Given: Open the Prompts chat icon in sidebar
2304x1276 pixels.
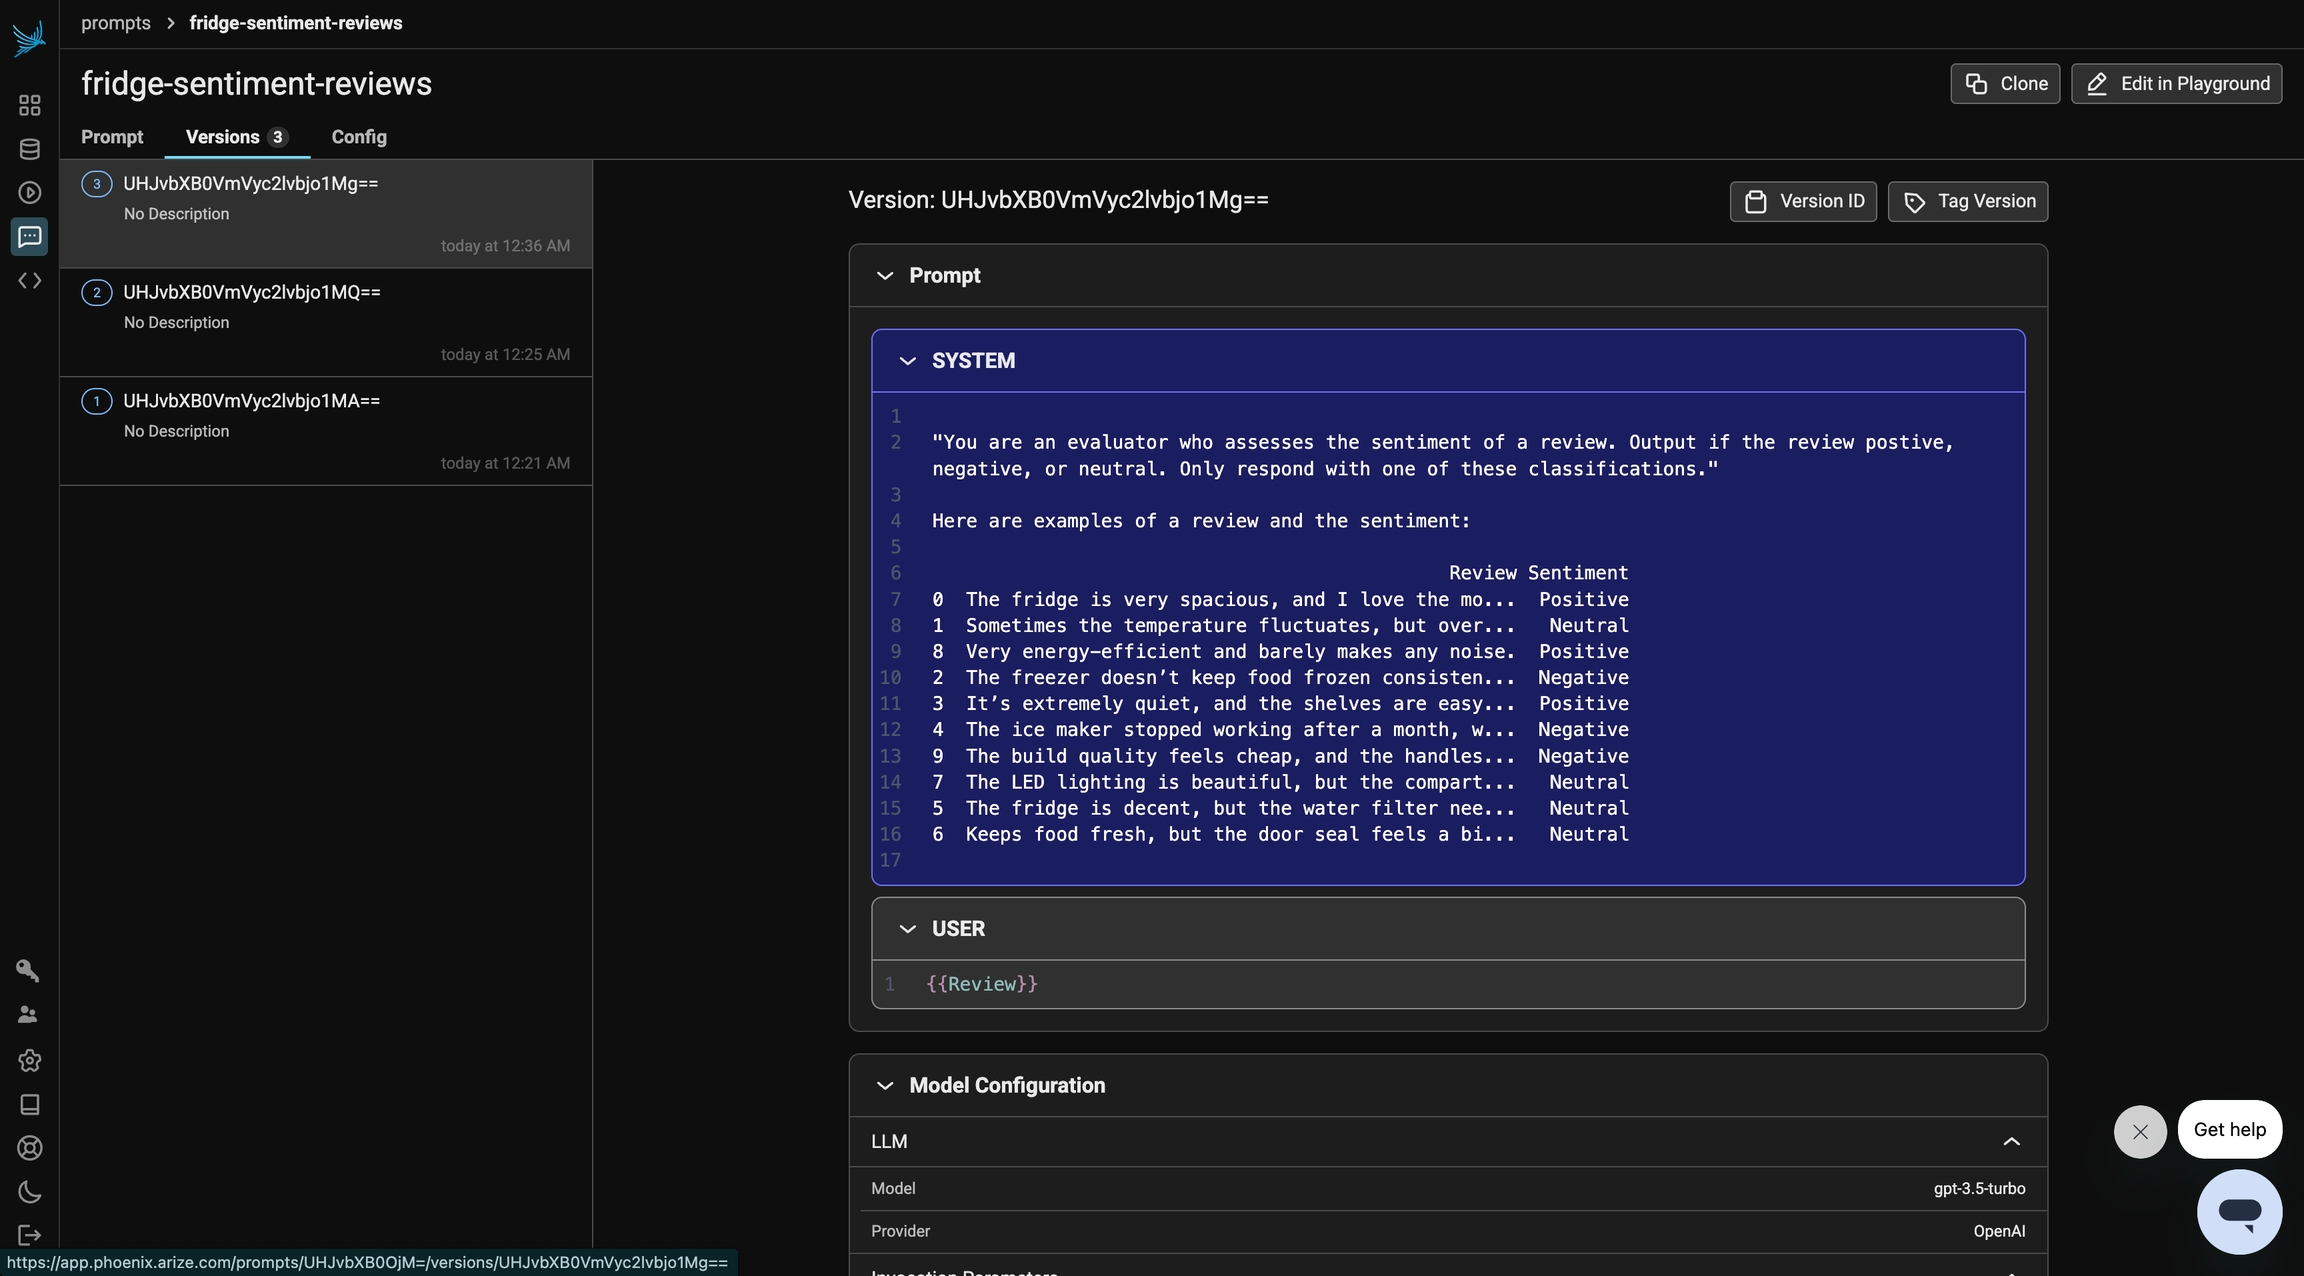Looking at the screenshot, I should tap(30, 237).
